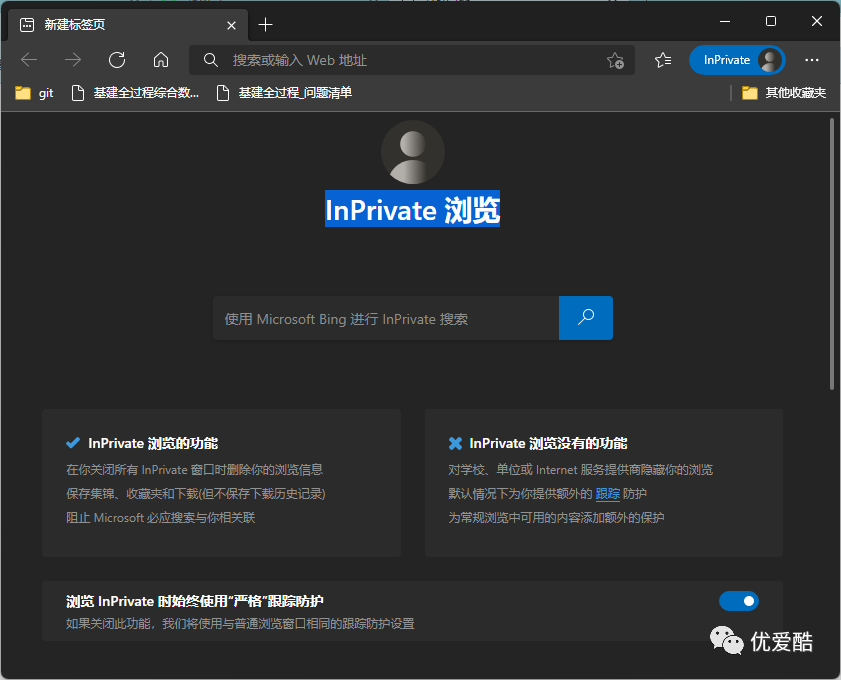Click text 如果关闭此功能 description line
Image resolution: width=841 pixels, height=680 pixels.
pos(240,624)
